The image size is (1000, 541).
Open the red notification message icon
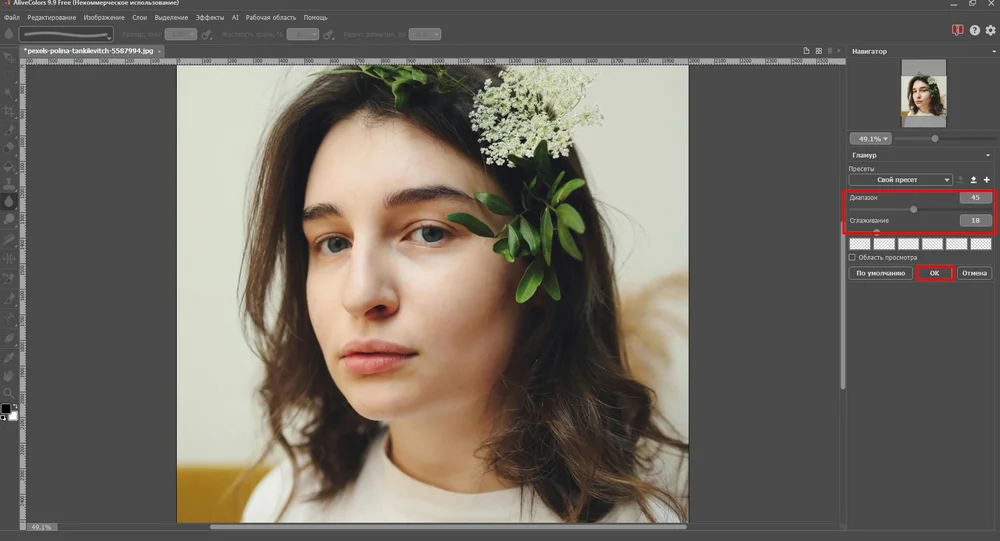tap(957, 30)
